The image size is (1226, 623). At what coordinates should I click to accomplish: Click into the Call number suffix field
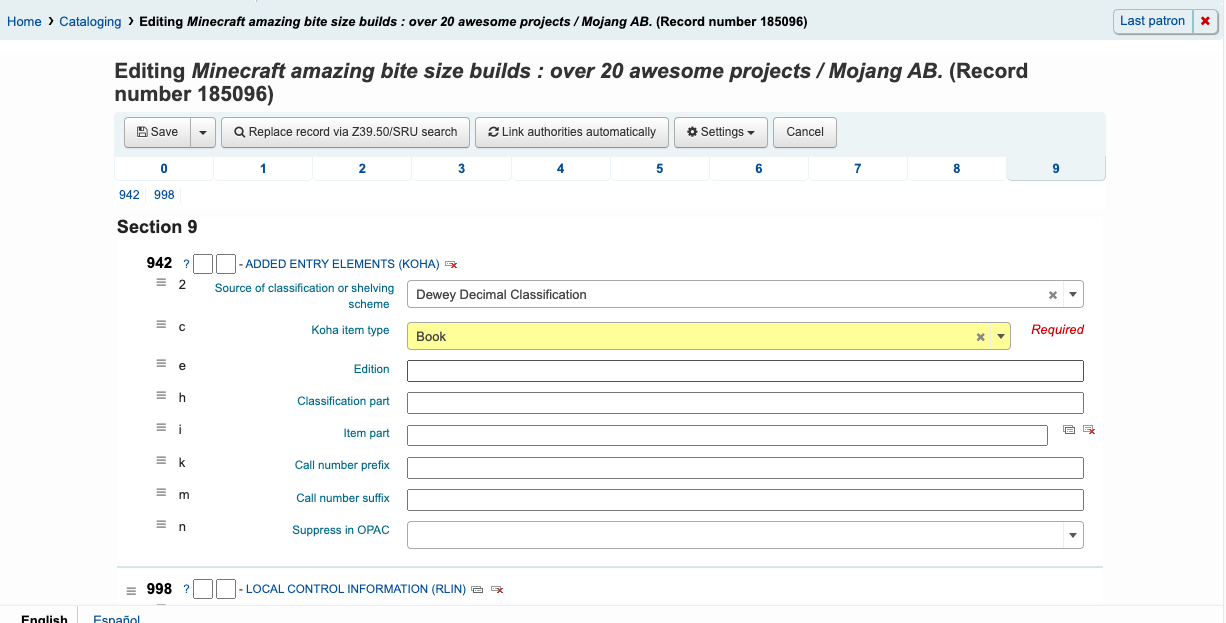745,500
